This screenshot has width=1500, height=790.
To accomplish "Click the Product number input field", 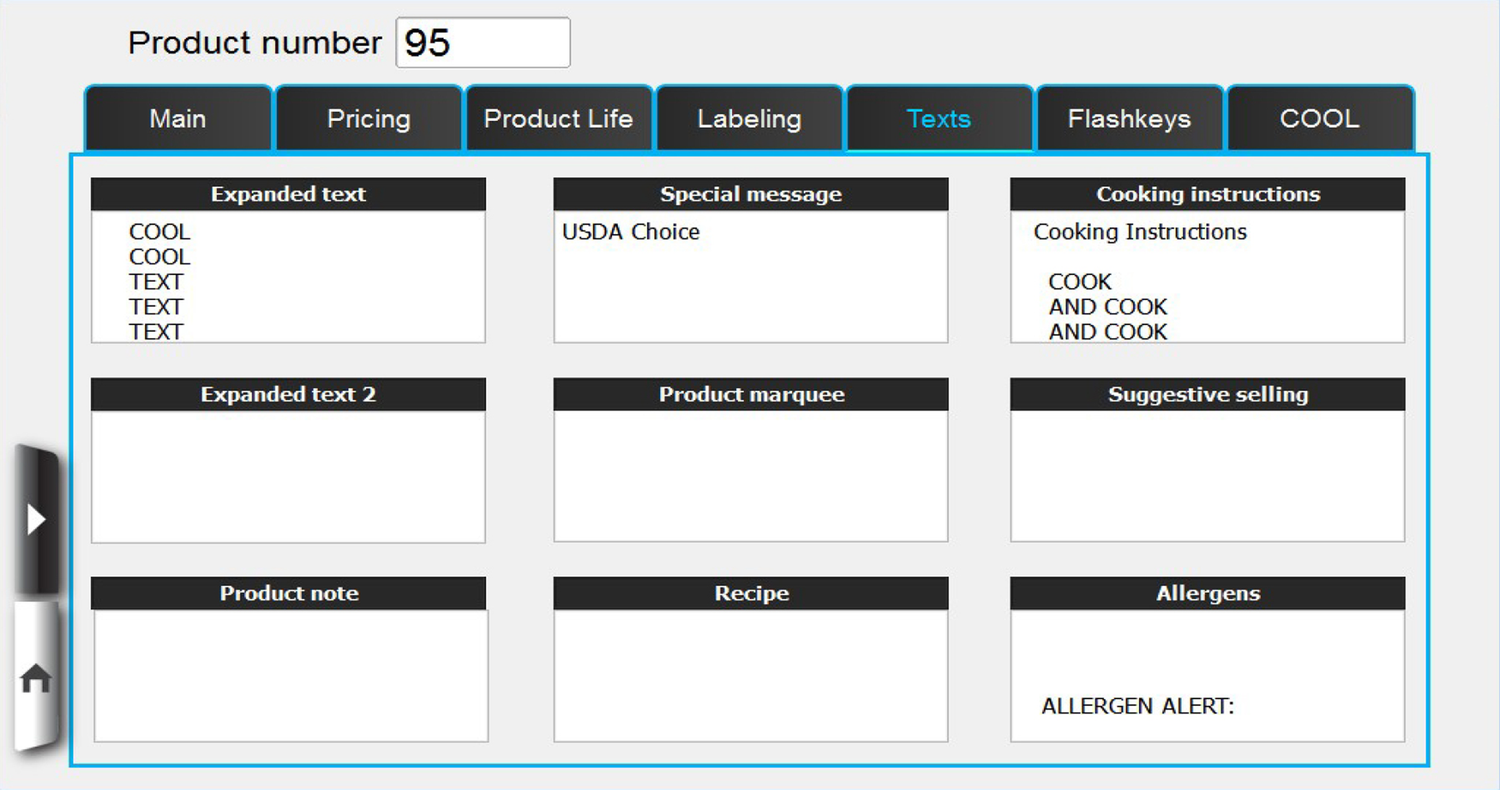I will (x=483, y=43).
